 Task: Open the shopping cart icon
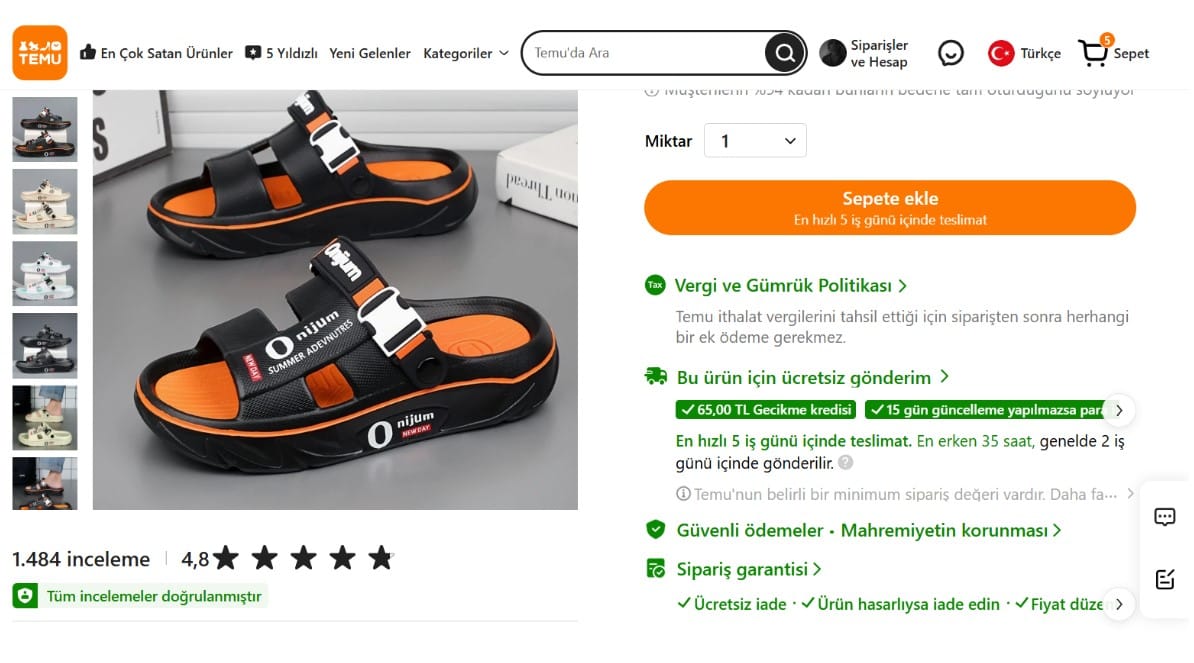(1094, 53)
